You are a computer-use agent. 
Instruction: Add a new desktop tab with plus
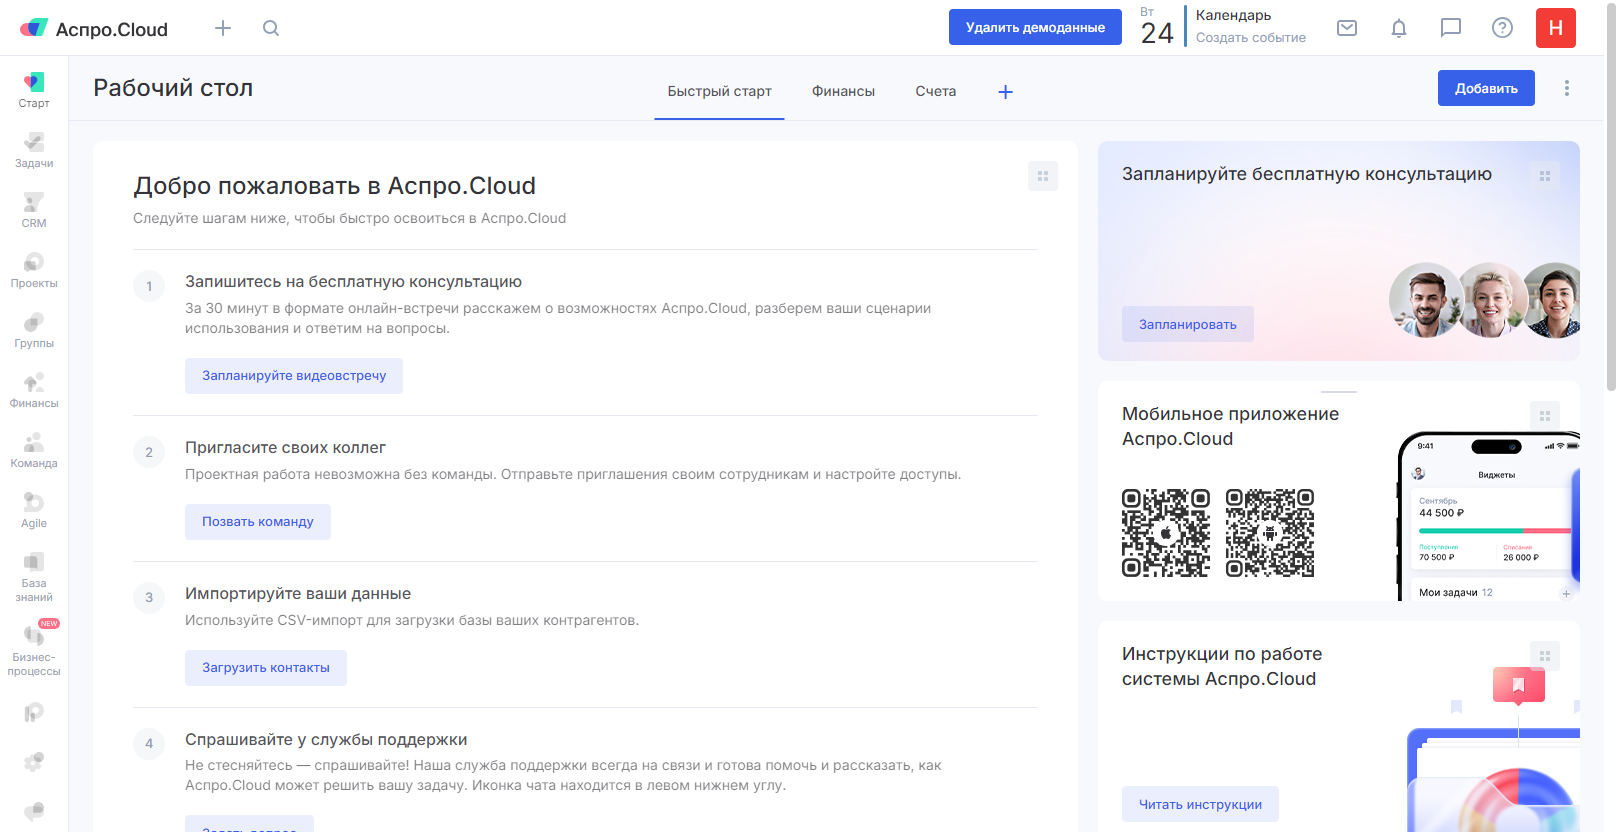point(1006,92)
